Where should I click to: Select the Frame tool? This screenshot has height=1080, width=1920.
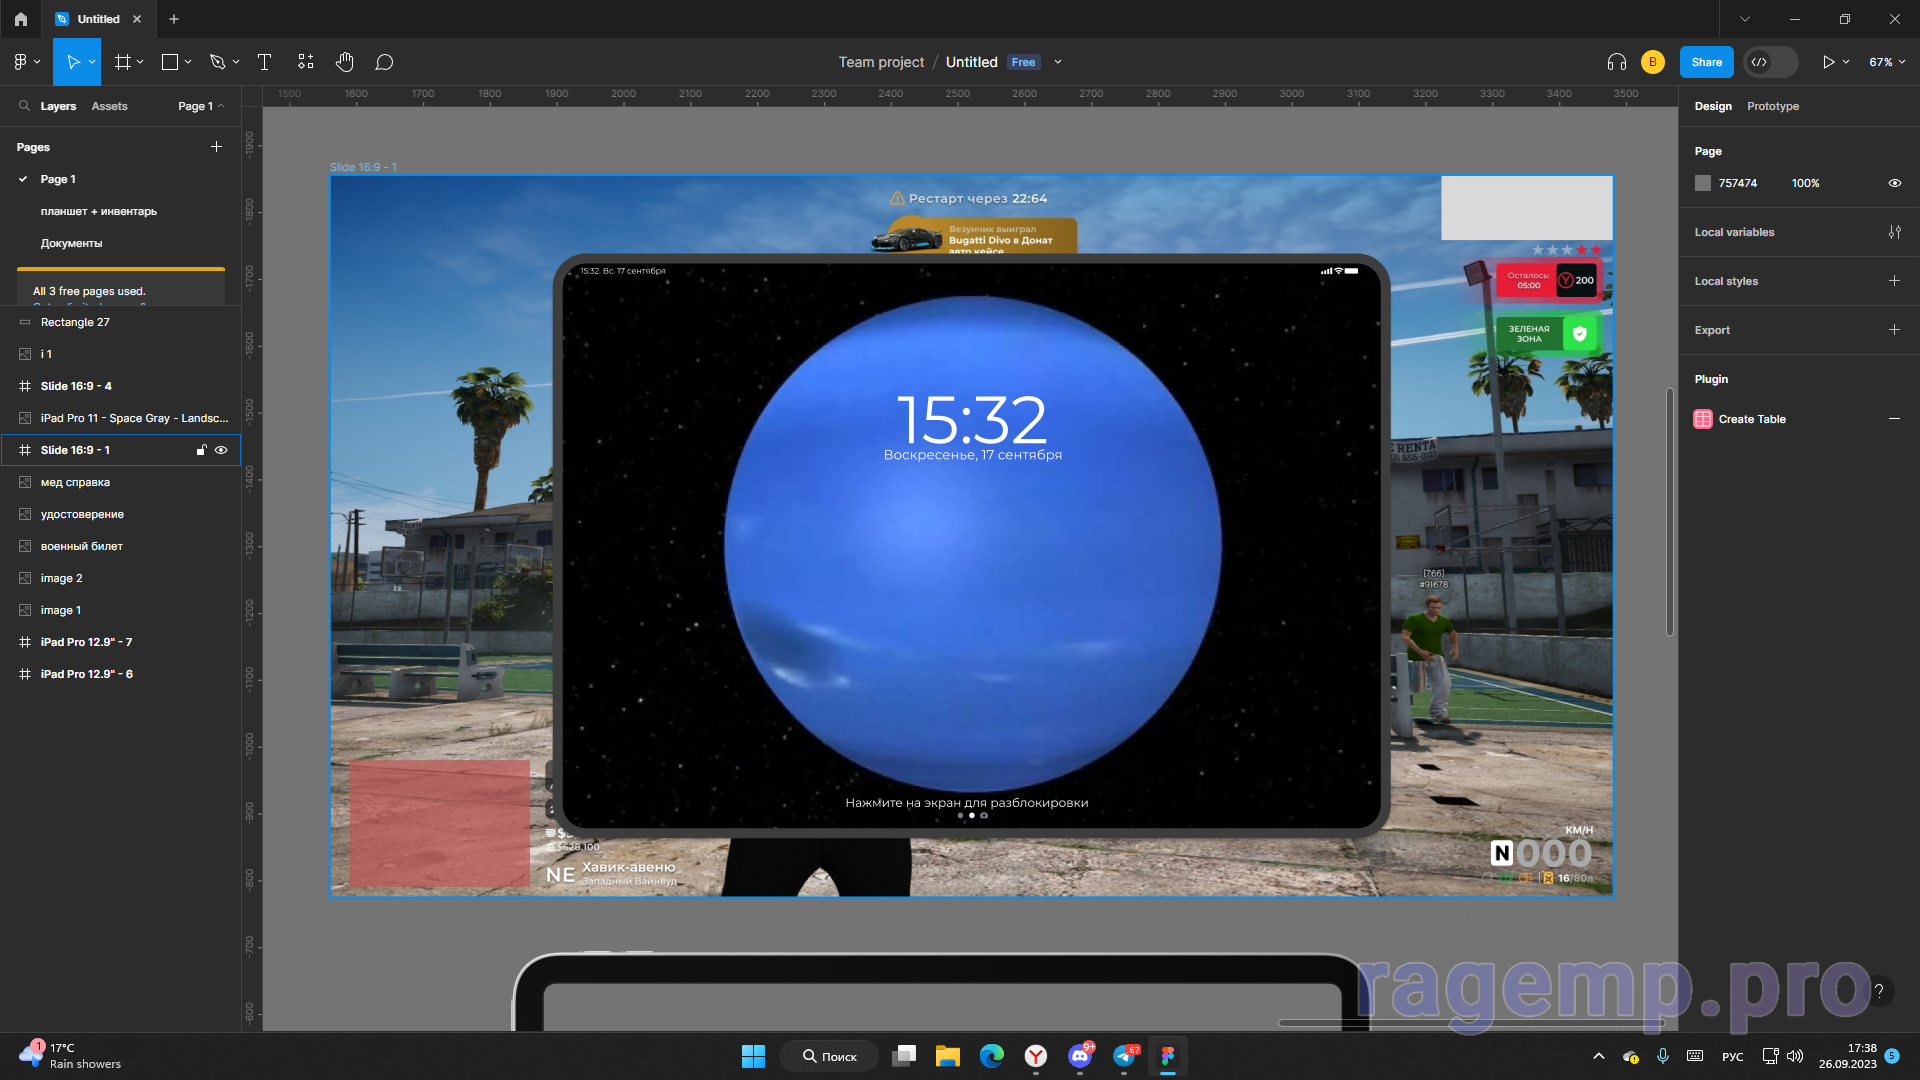click(x=123, y=62)
